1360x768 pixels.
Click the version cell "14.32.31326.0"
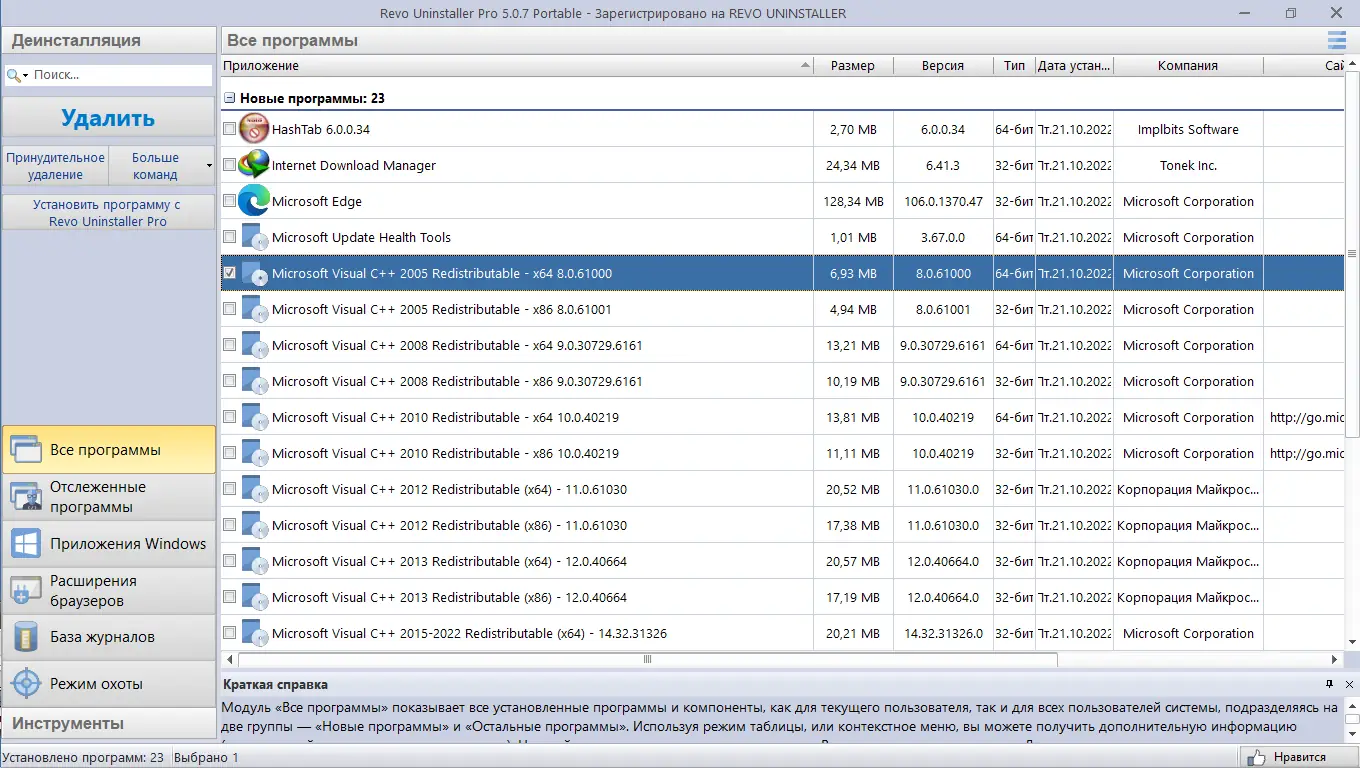943,633
